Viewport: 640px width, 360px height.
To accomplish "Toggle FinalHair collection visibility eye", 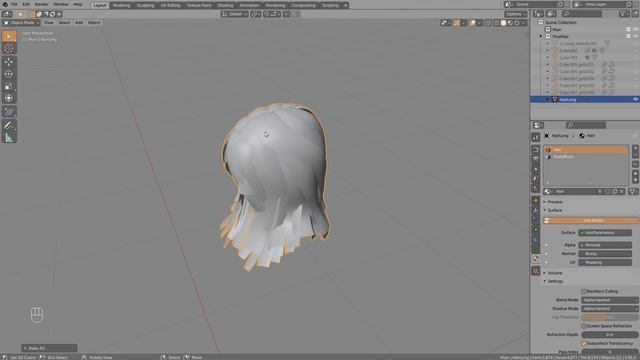I will [635, 36].
